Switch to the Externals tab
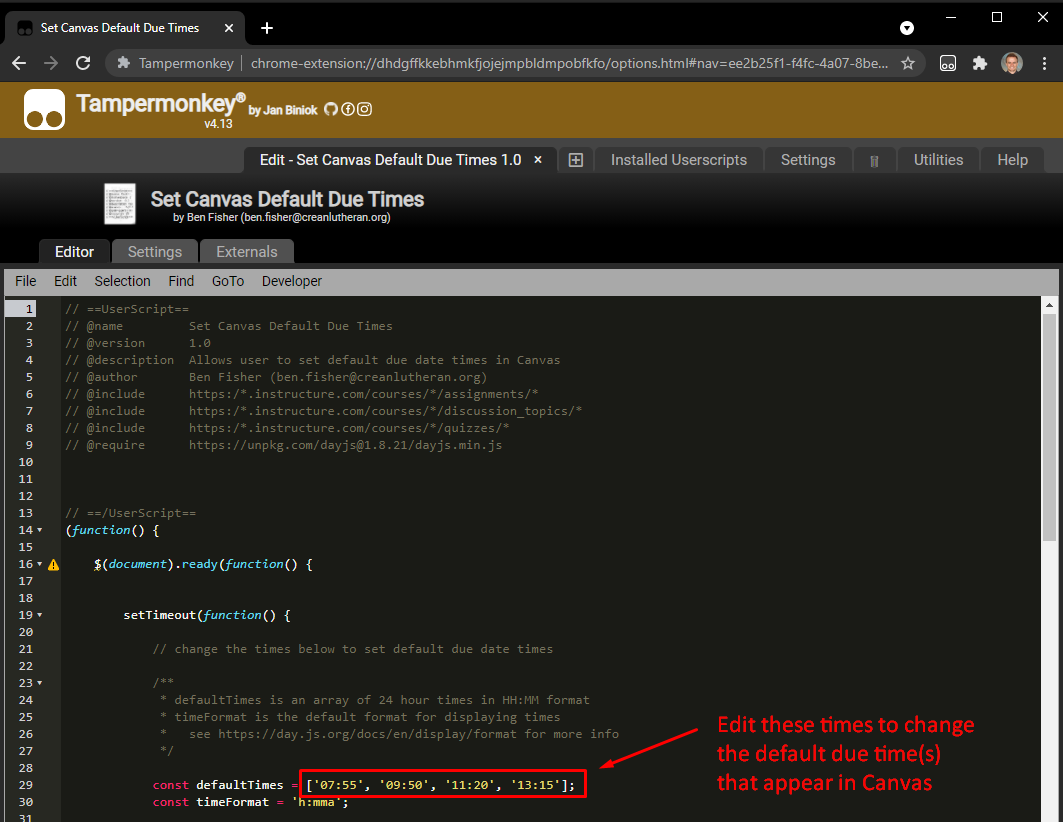The width and height of the screenshot is (1063, 822). pyautogui.click(x=247, y=251)
